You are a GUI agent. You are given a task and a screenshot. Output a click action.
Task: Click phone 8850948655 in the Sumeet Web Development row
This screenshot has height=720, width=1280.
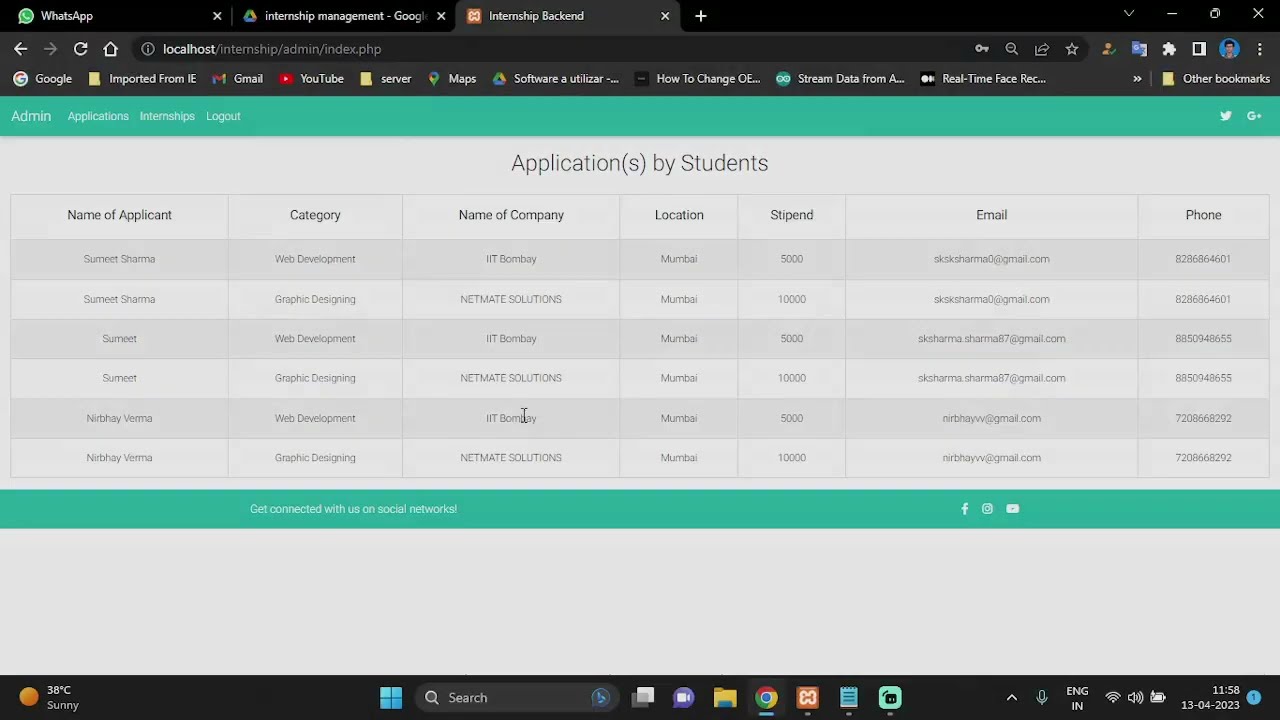pyautogui.click(x=1203, y=339)
